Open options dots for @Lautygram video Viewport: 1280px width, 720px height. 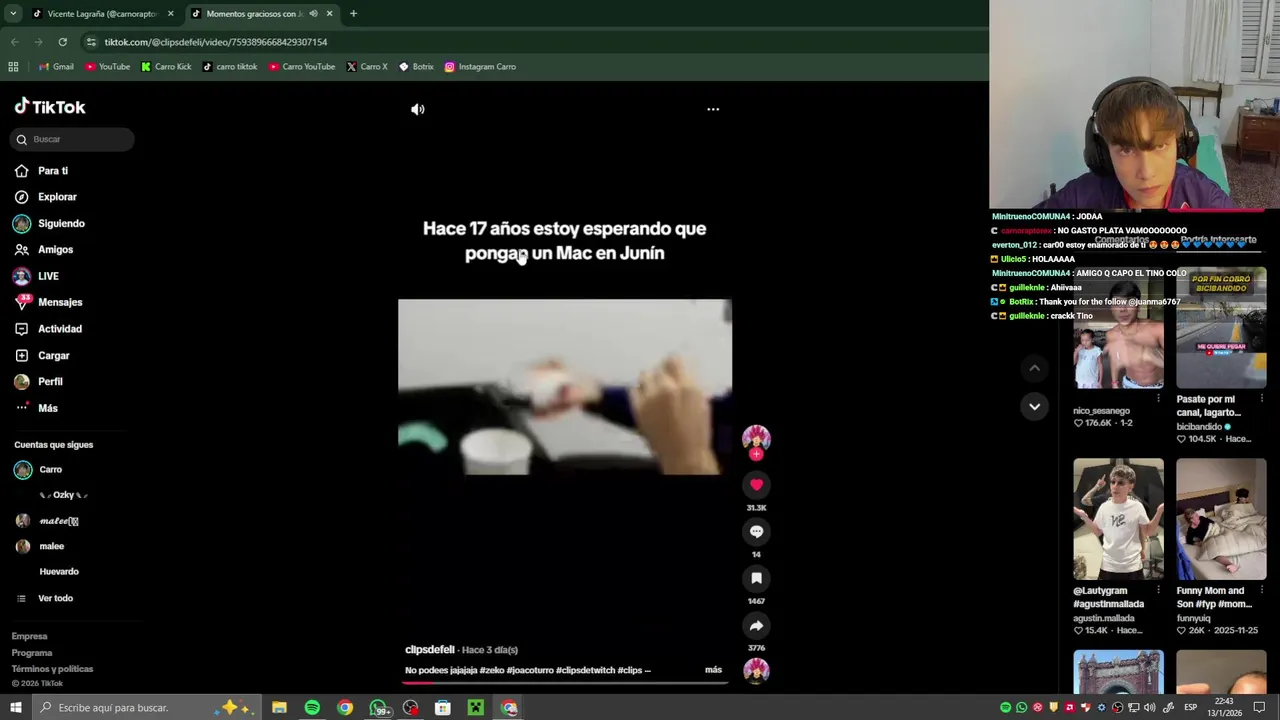[1159, 591]
